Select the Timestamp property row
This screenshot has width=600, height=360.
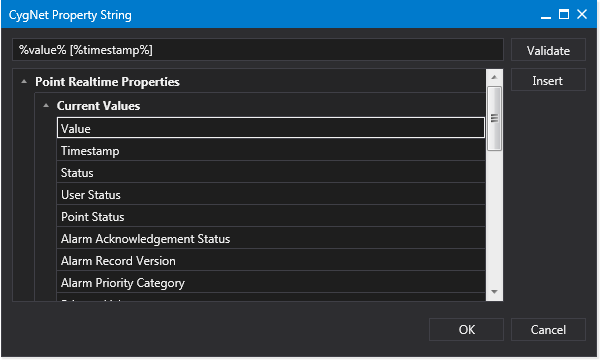point(271,151)
